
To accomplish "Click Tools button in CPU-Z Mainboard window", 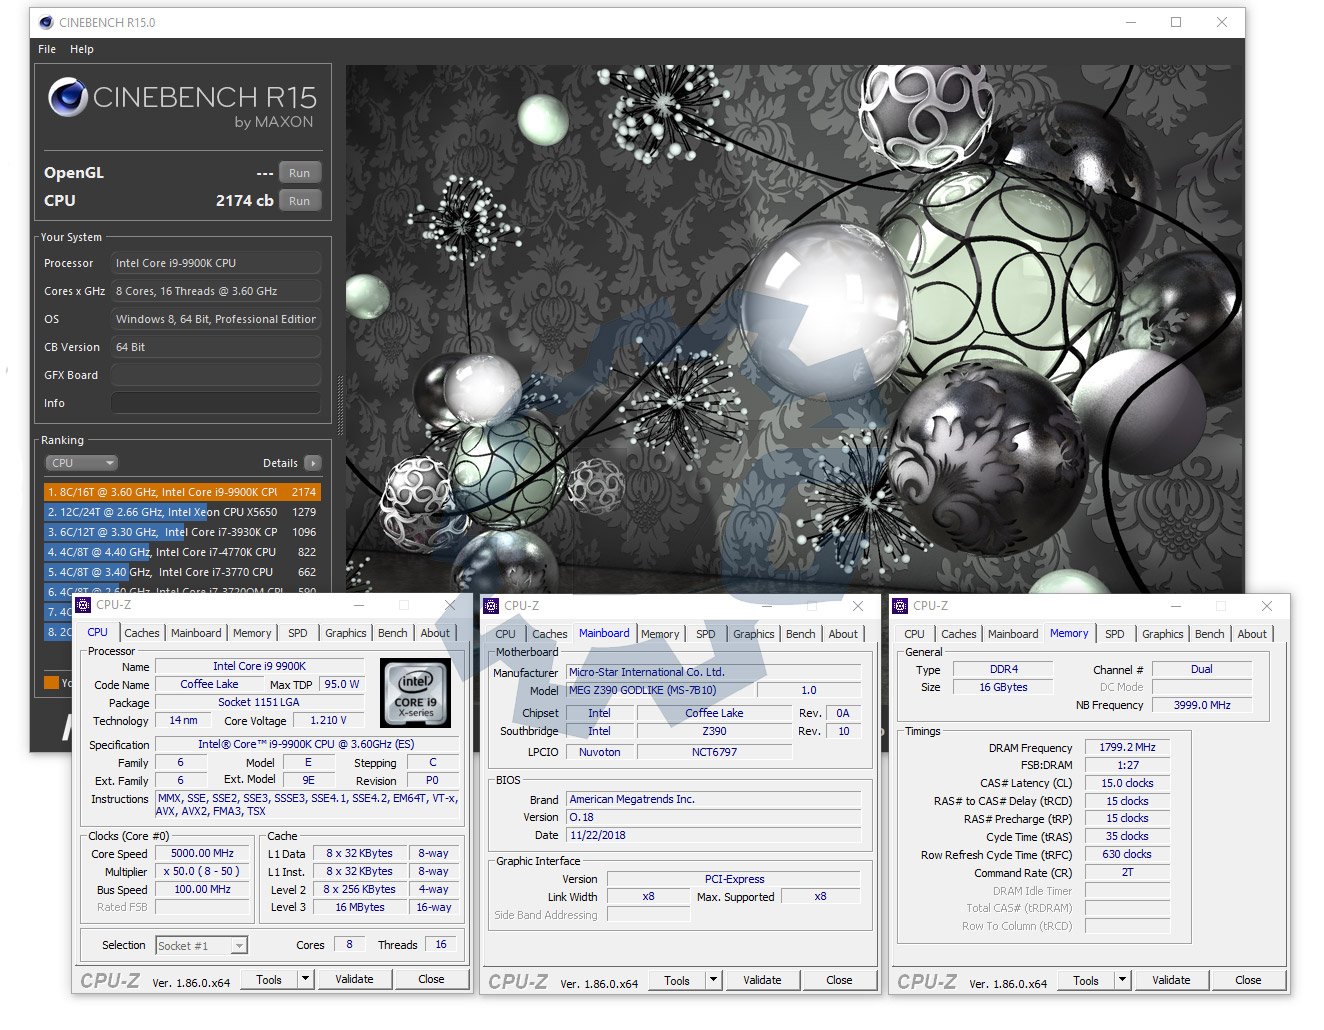I will 677,981.
